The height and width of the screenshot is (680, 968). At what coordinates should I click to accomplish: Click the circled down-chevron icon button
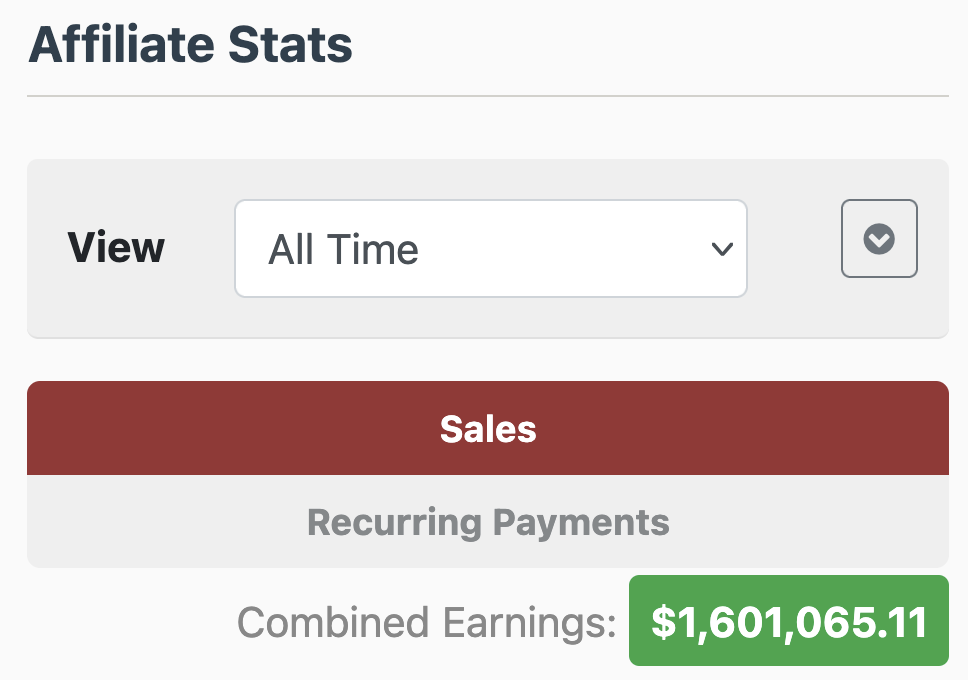pyautogui.click(x=879, y=239)
